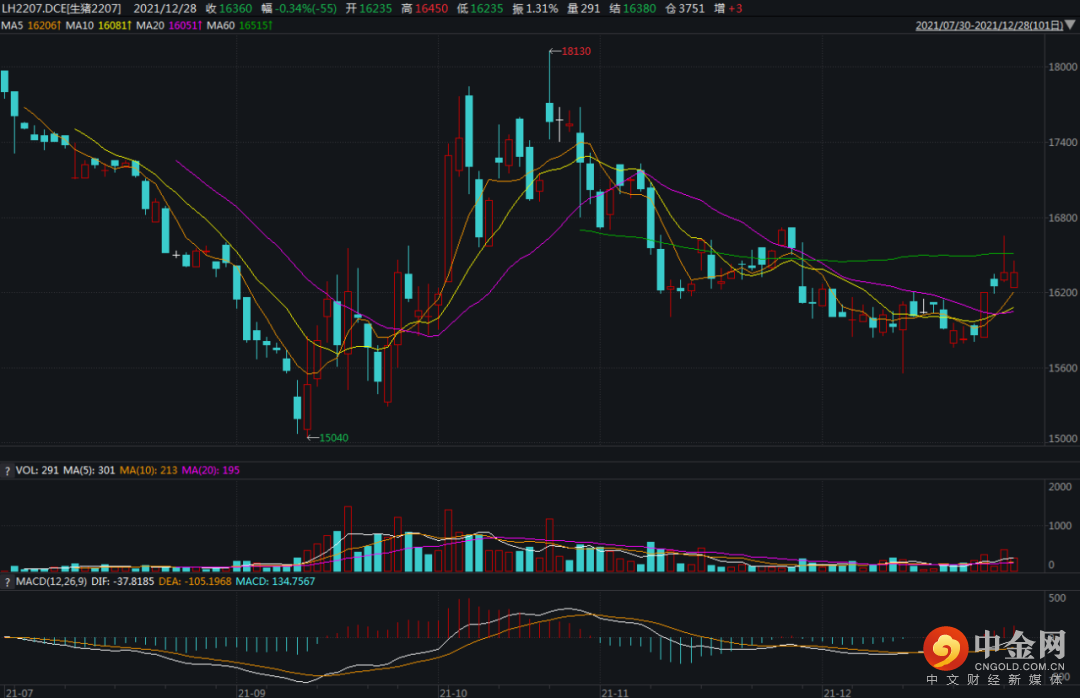
Task: Click the CNGOLD gold coin logo
Action: click(x=946, y=650)
